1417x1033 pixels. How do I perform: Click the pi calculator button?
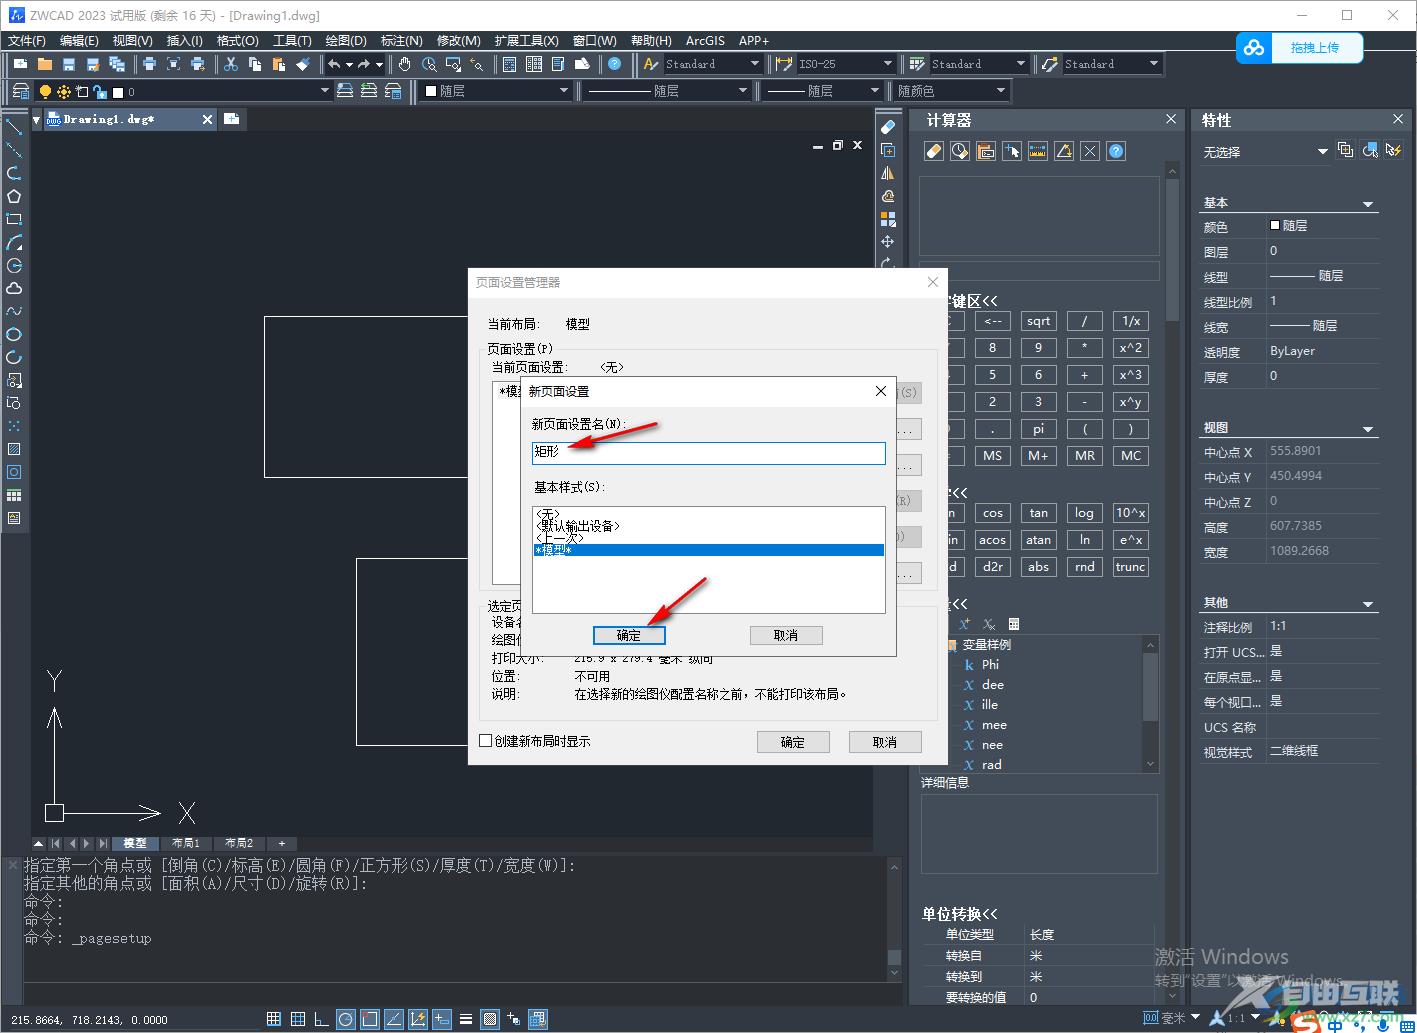click(x=1039, y=428)
